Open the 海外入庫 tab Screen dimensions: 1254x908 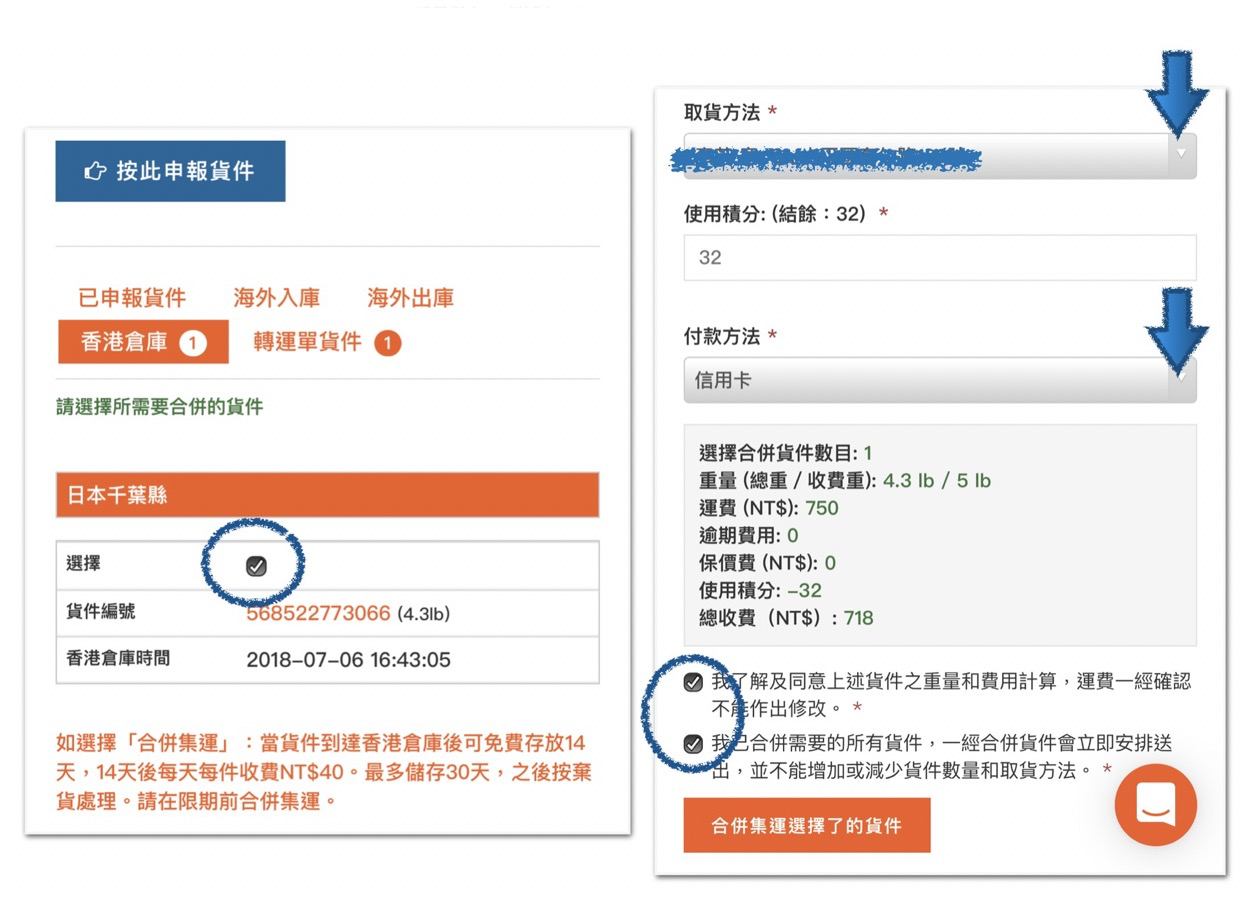point(277,298)
